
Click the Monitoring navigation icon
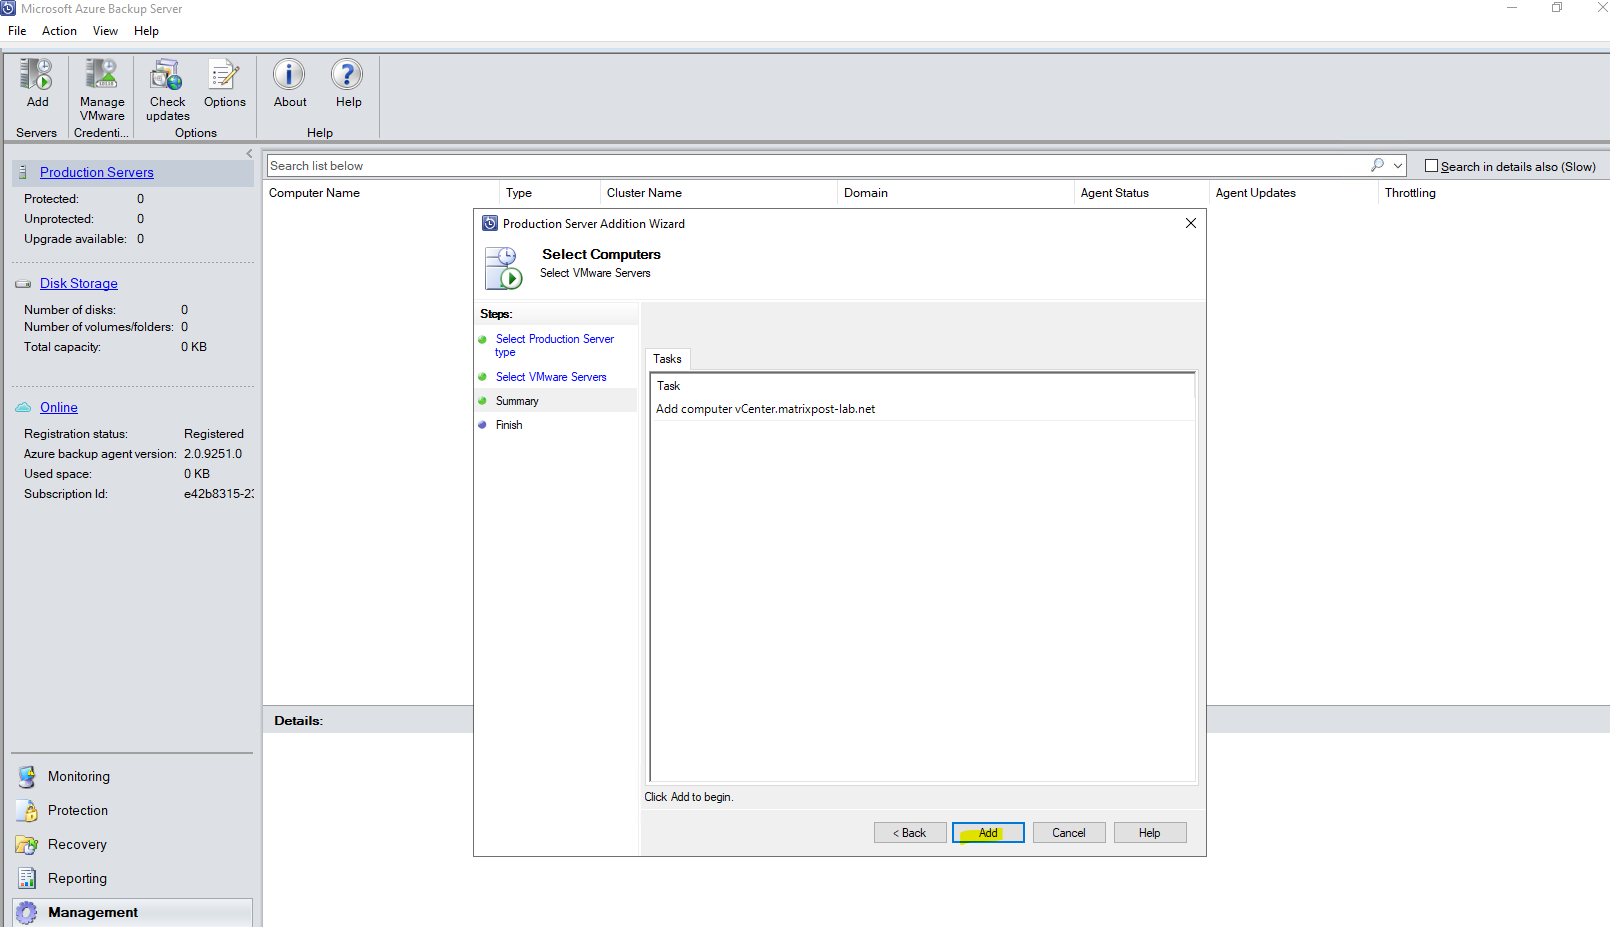(27, 777)
